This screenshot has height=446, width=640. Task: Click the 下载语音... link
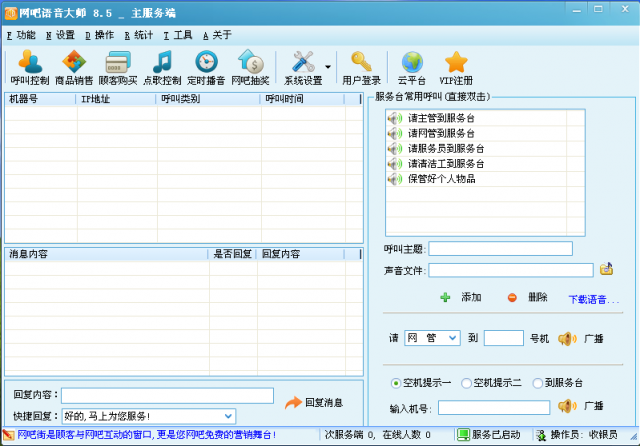[x=594, y=300]
